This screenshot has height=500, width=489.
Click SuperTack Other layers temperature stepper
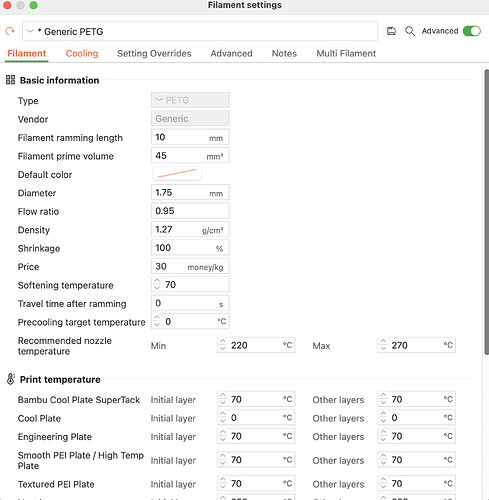(x=383, y=399)
